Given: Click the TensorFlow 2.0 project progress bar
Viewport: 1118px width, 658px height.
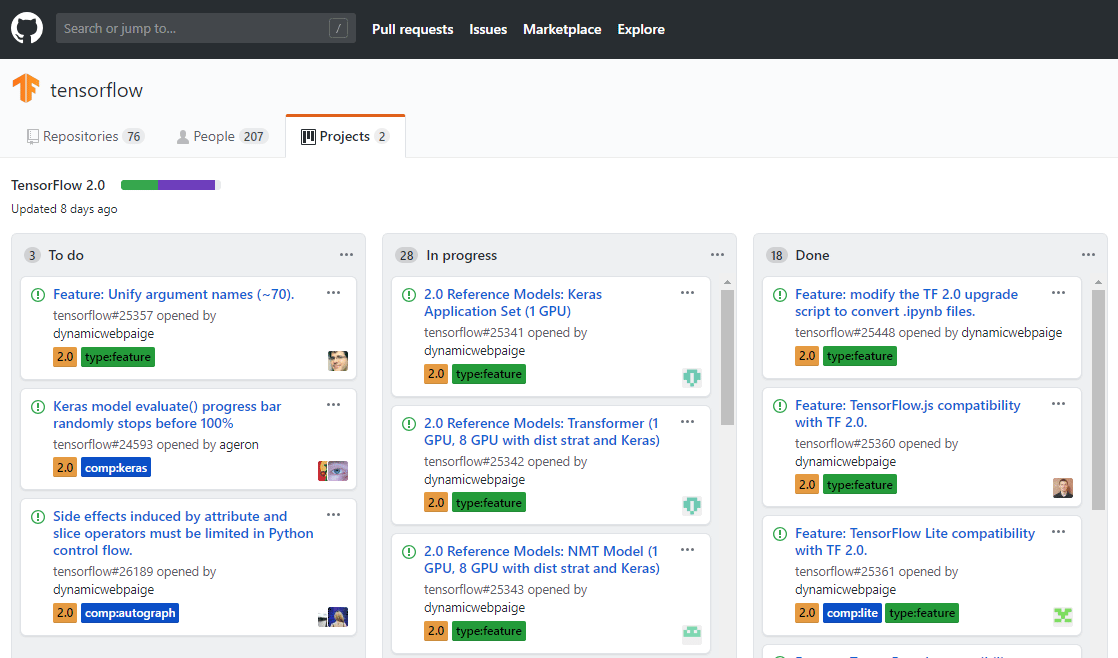Looking at the screenshot, I should [170, 185].
